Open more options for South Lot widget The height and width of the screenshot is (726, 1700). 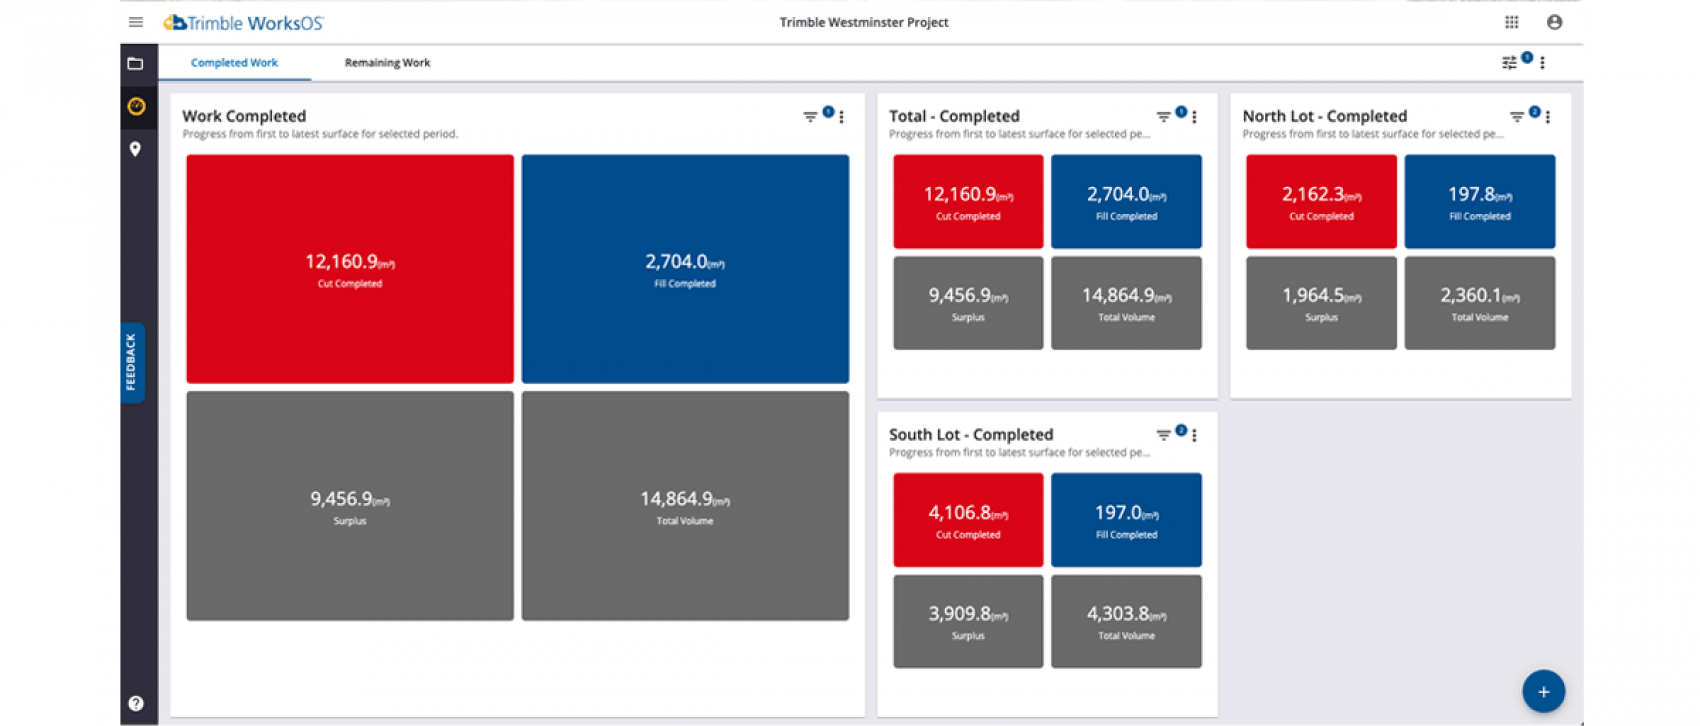[x=1195, y=435]
